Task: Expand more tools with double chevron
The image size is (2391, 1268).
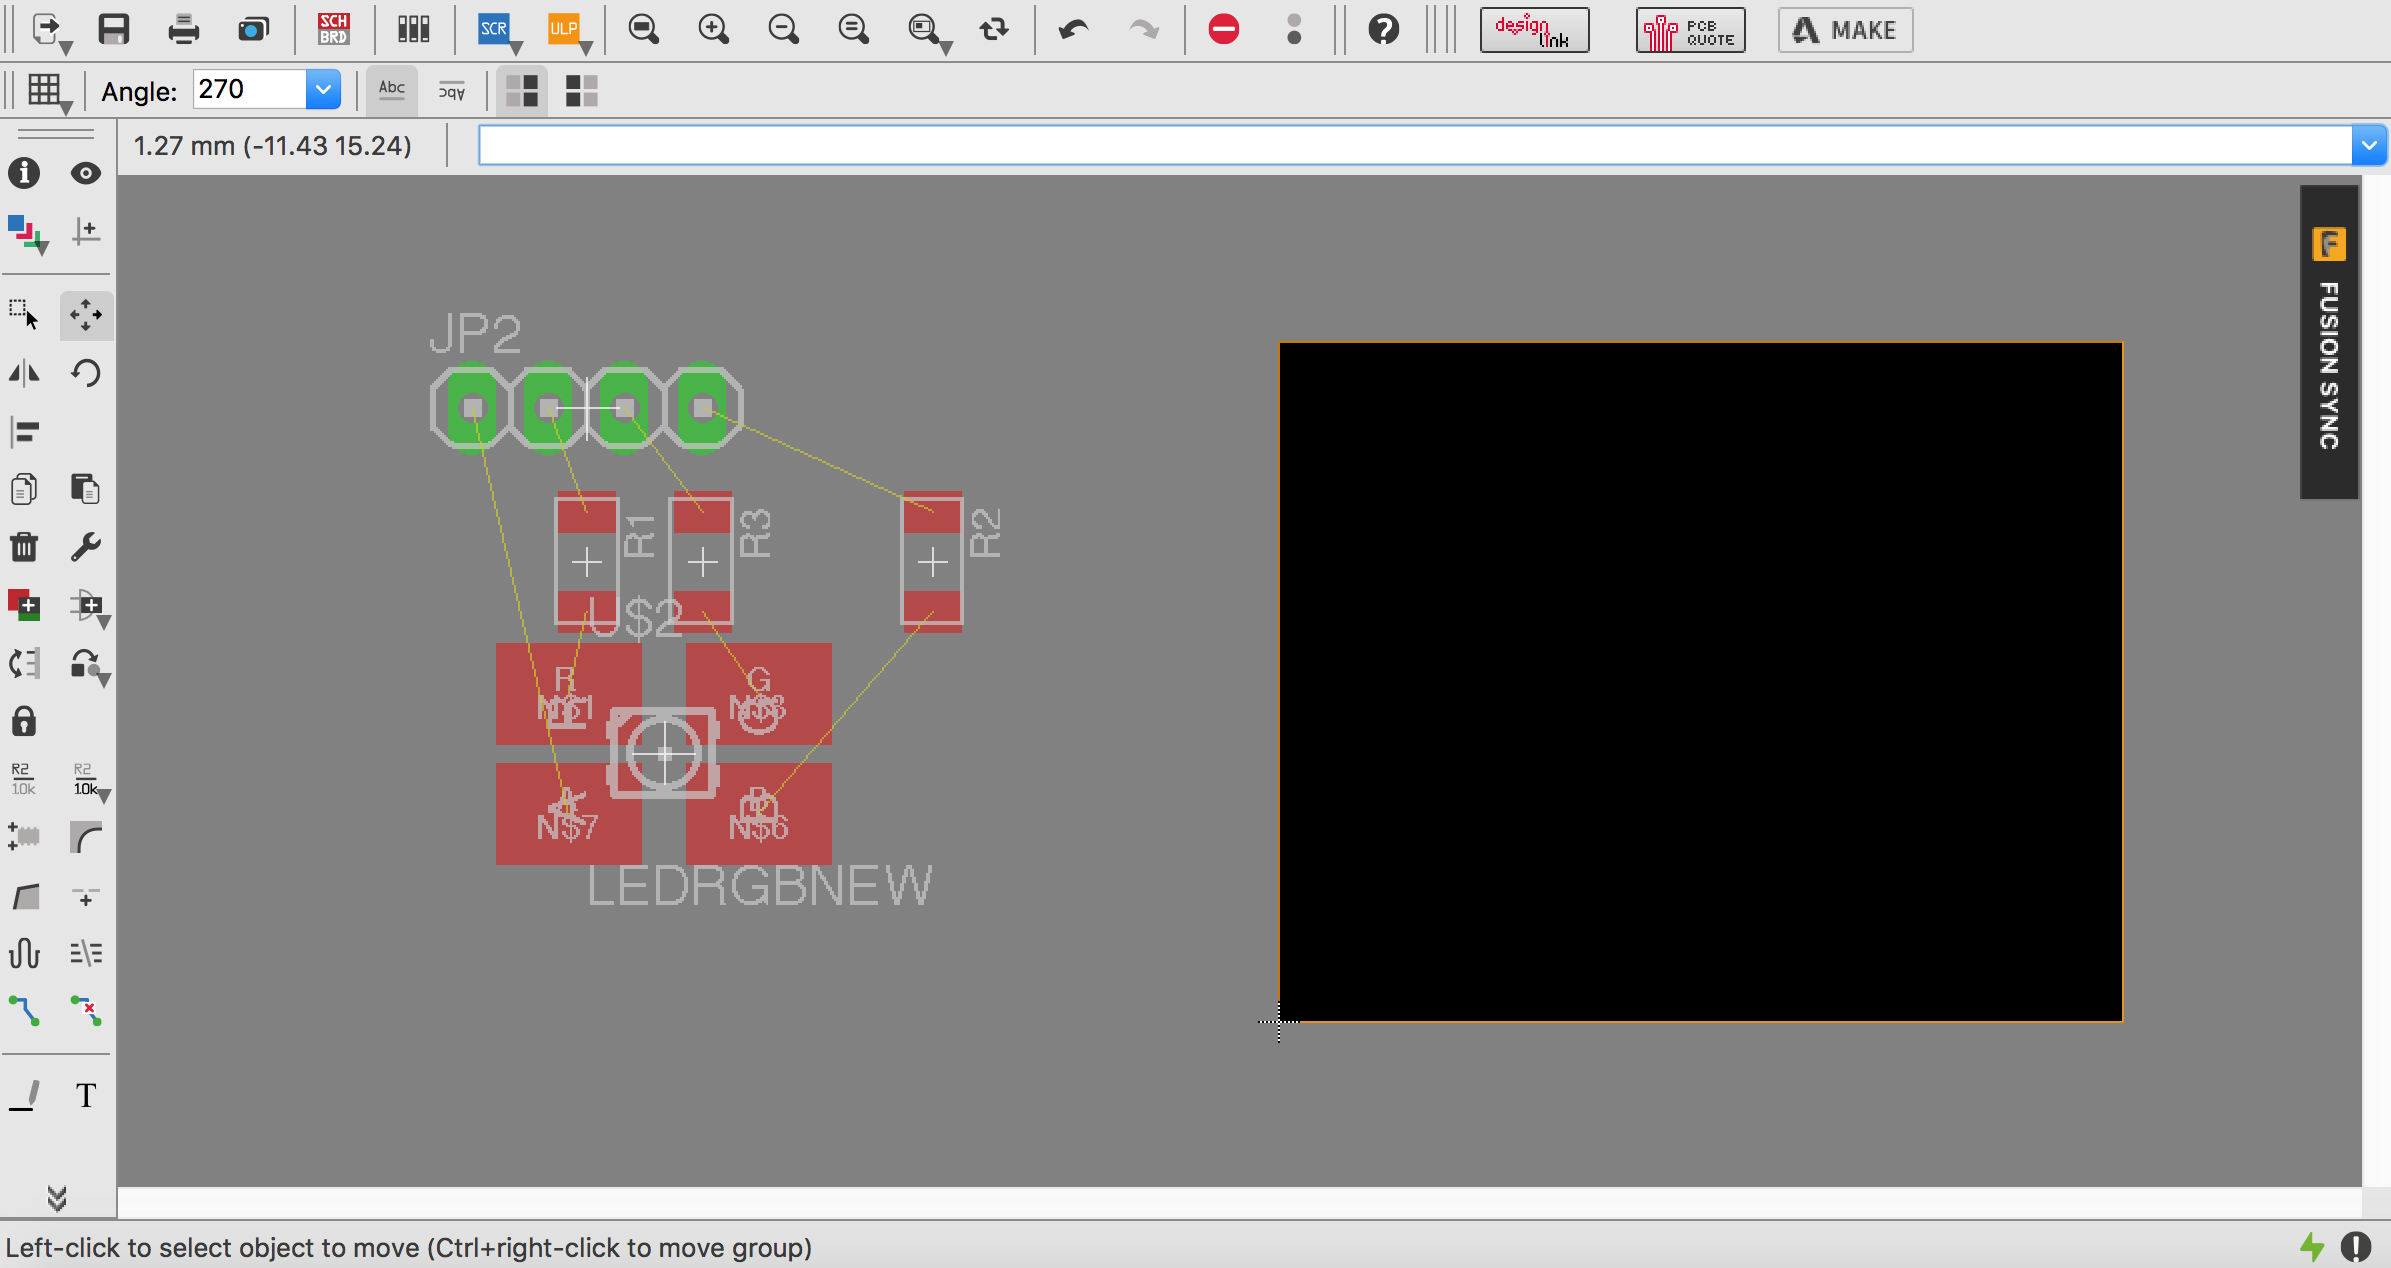Action: [x=57, y=1197]
